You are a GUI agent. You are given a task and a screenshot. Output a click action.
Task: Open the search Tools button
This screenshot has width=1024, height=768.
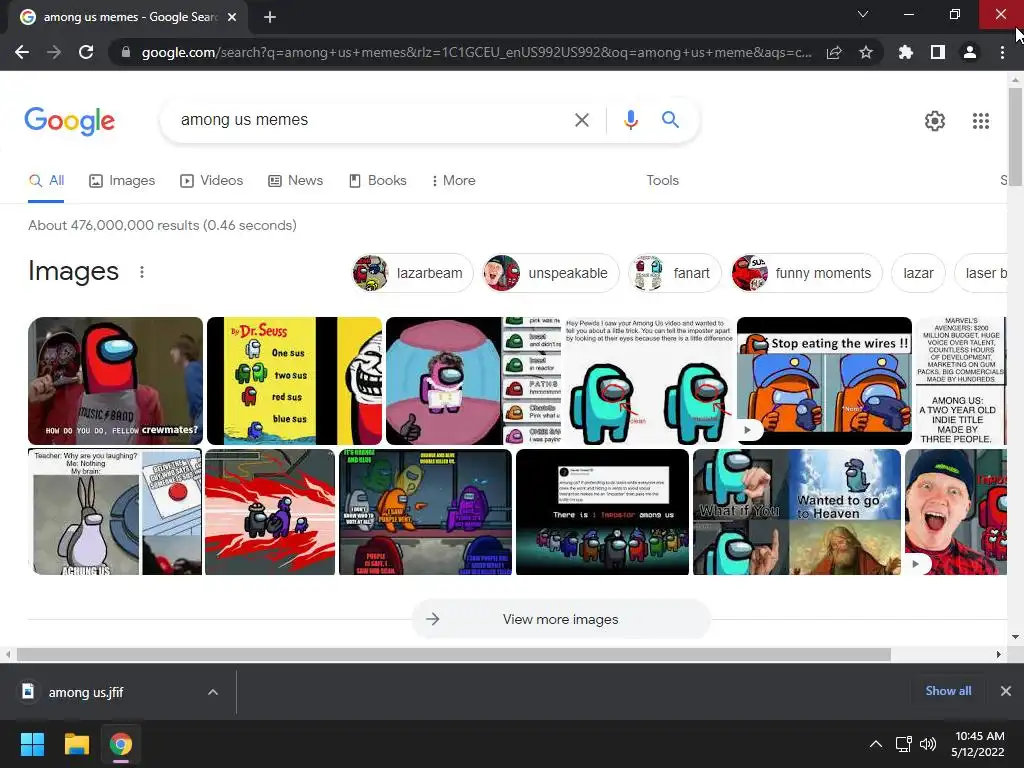(662, 181)
